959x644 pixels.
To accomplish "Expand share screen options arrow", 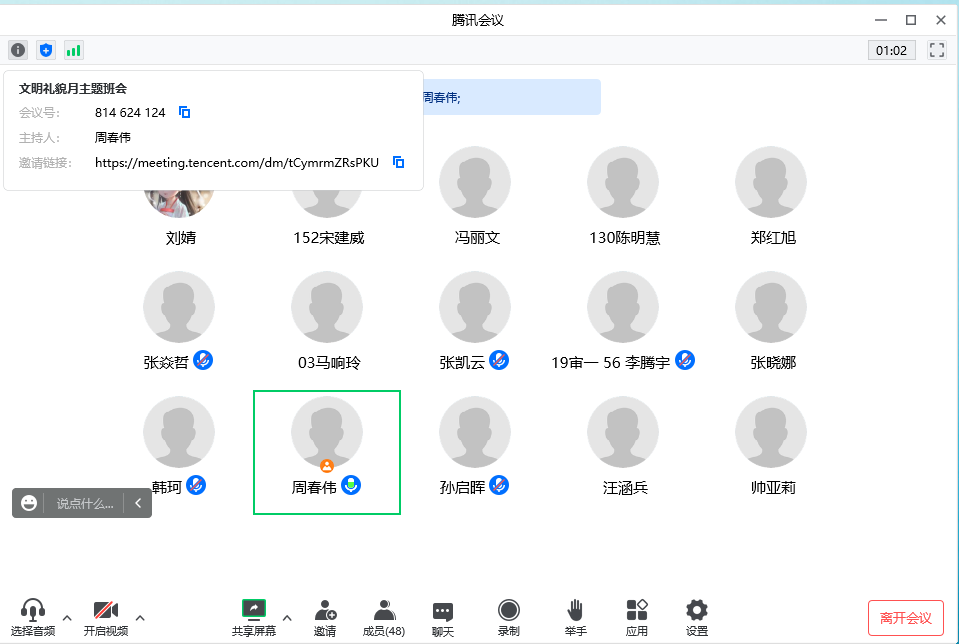I will [287, 617].
